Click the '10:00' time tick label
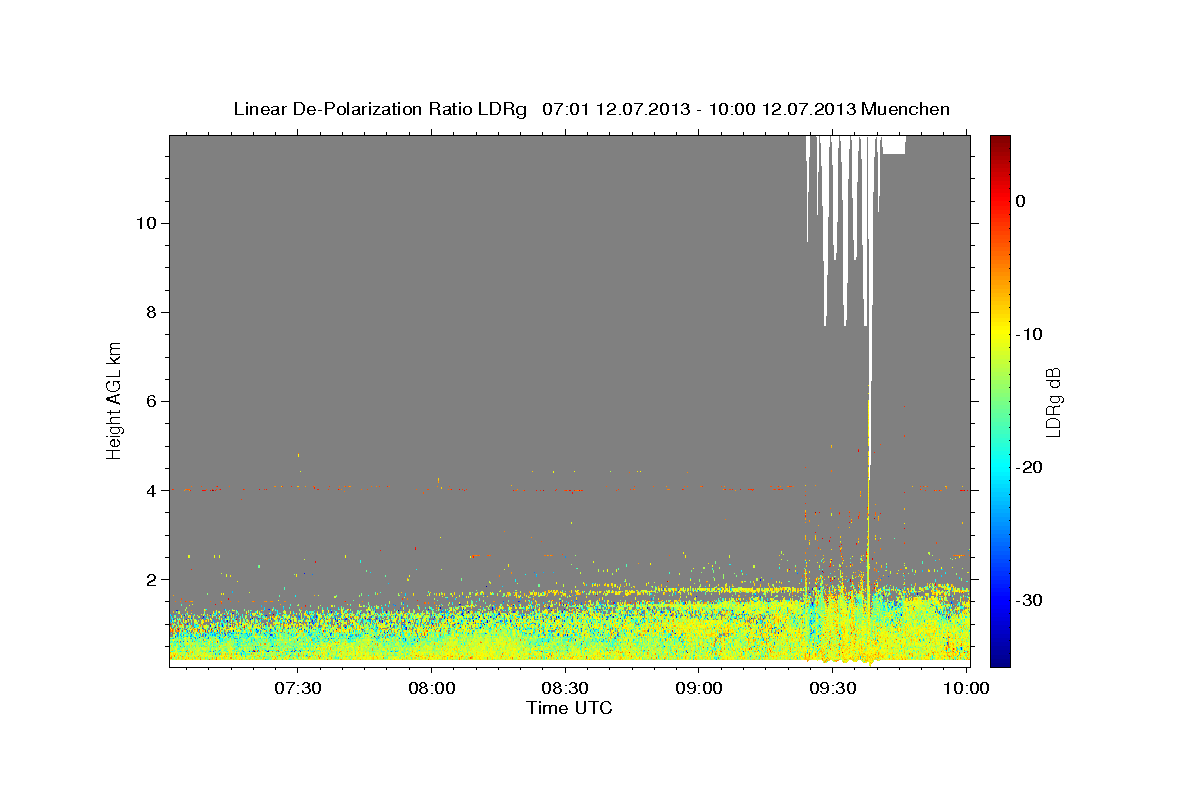1200x800 pixels. (x=966, y=689)
